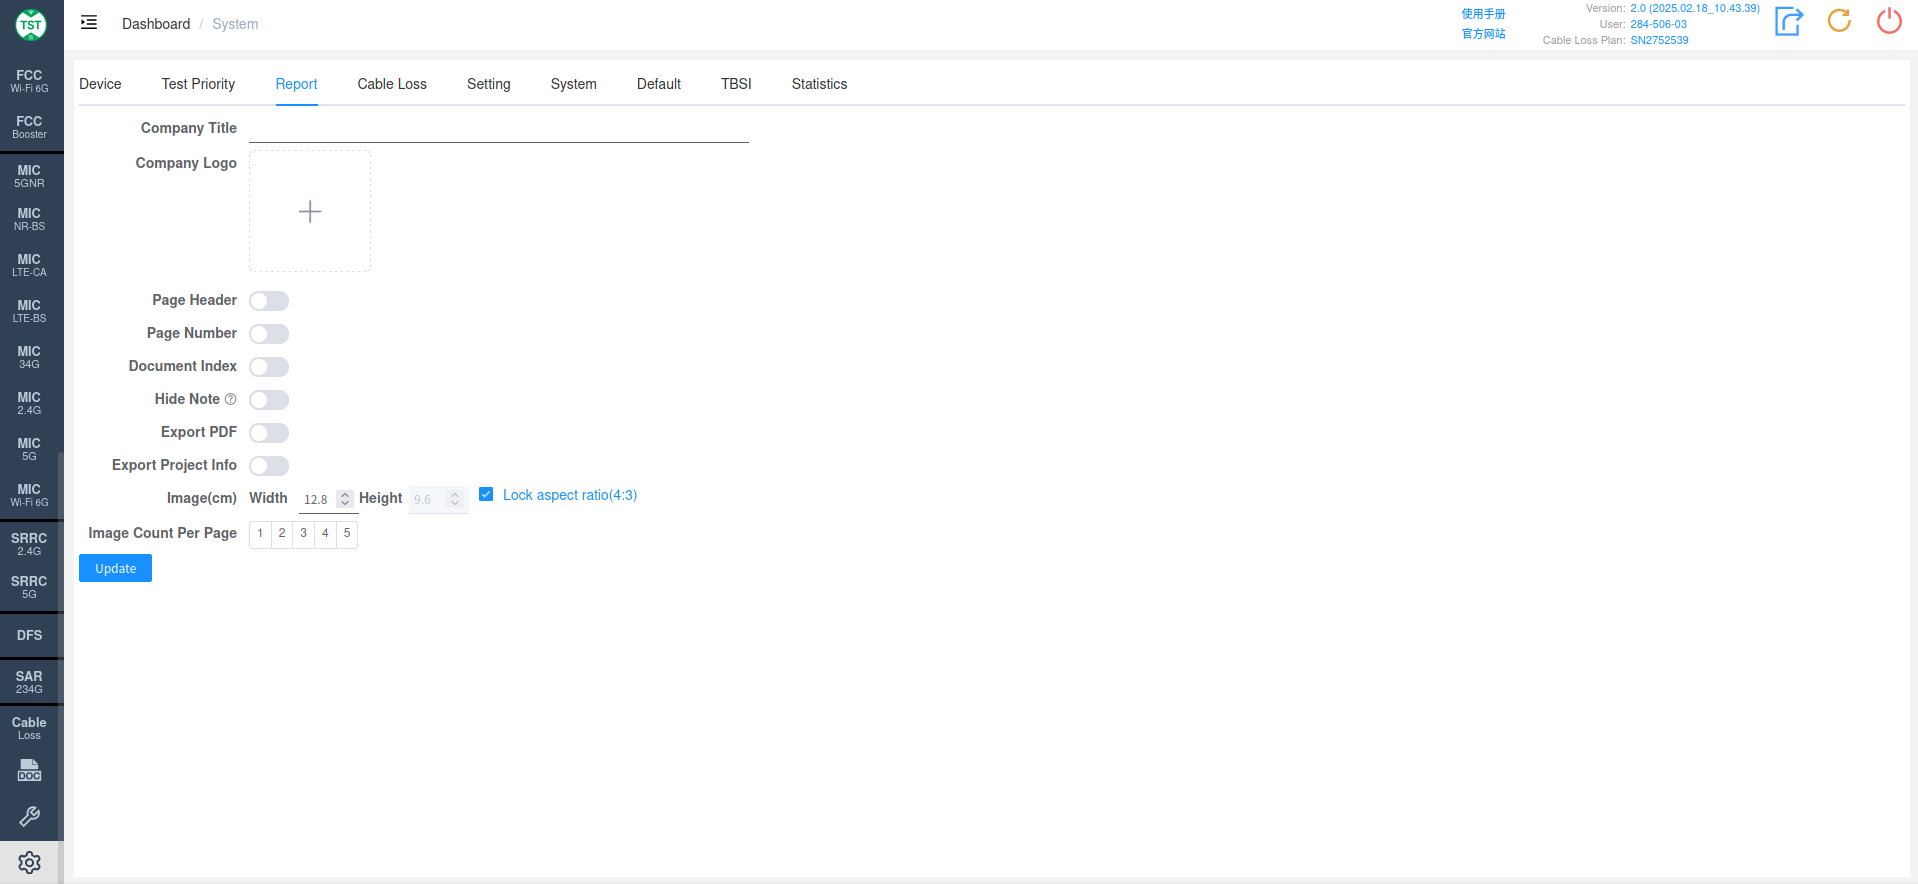
Task: Toggle the Export Project Info switch
Action: click(x=269, y=466)
